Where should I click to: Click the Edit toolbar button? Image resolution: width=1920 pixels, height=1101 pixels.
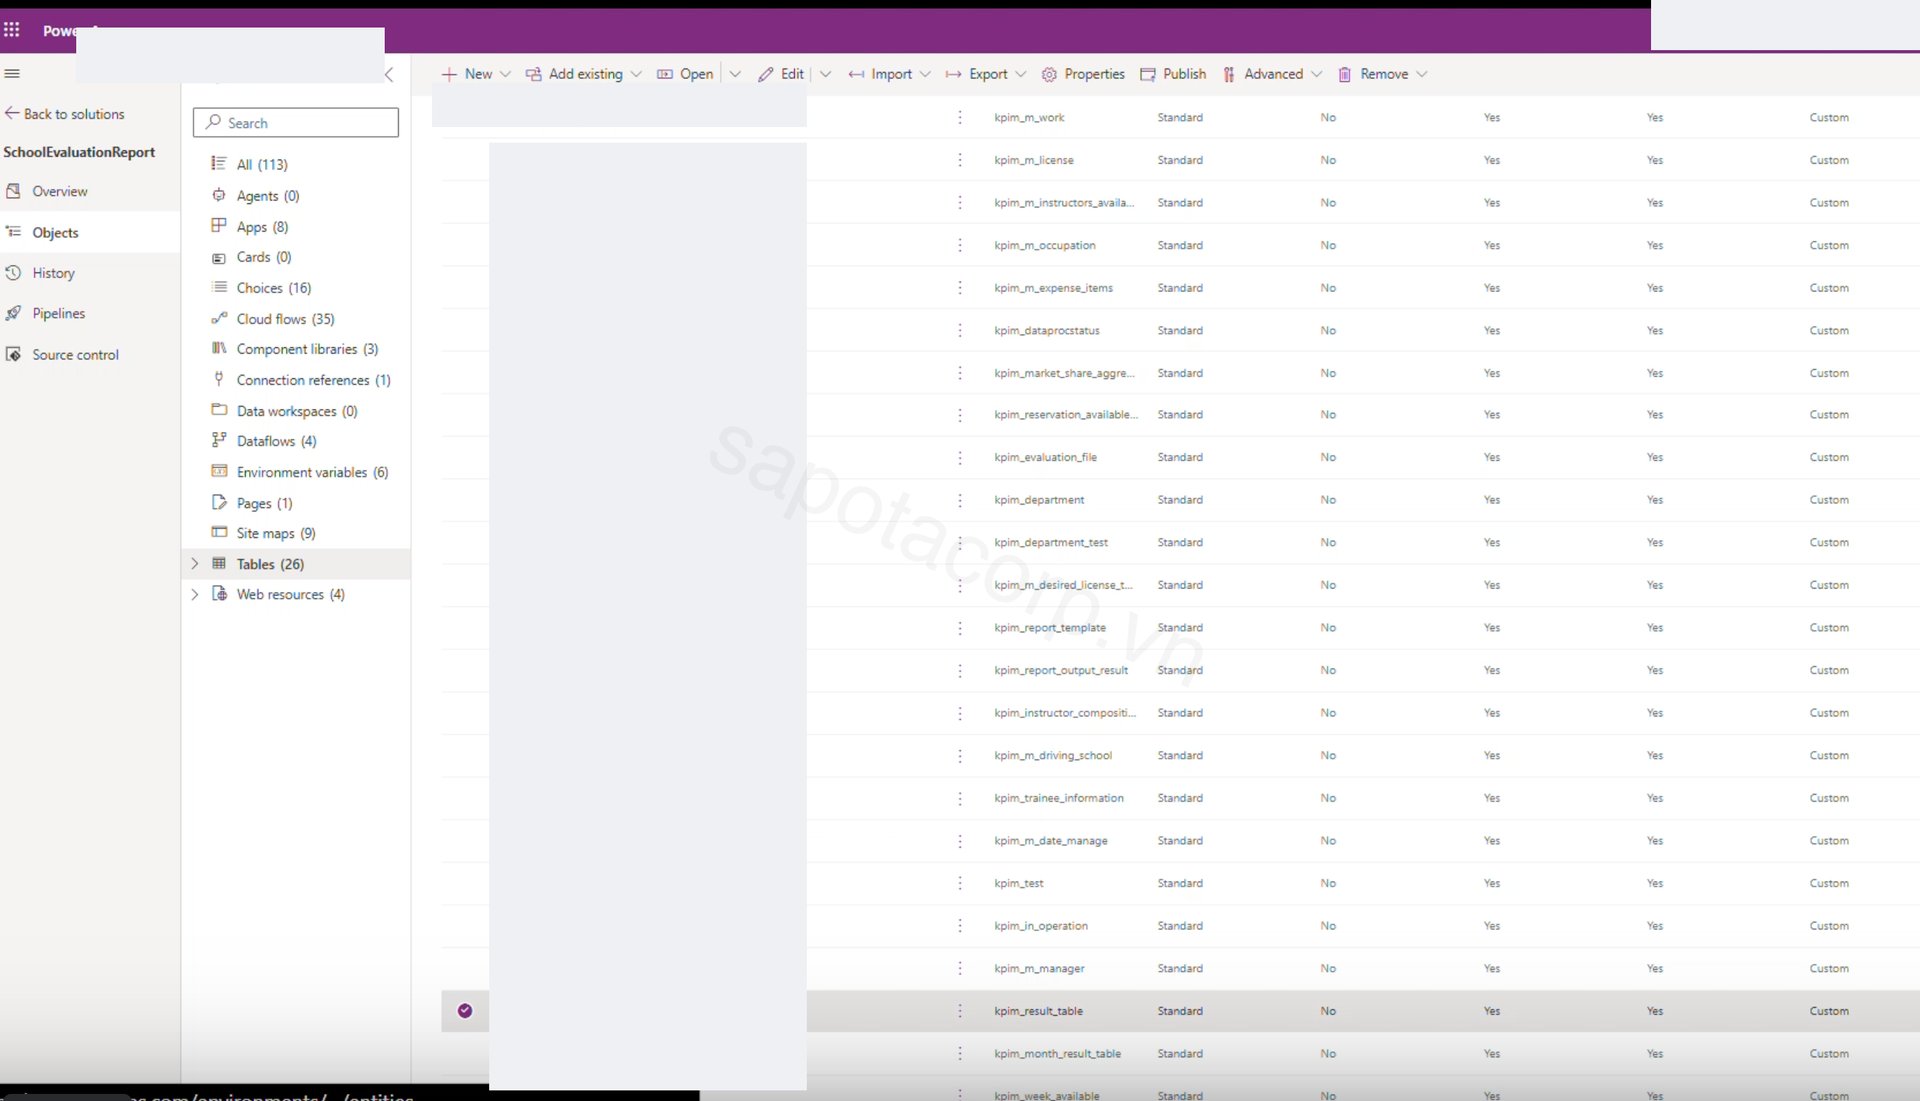[781, 74]
